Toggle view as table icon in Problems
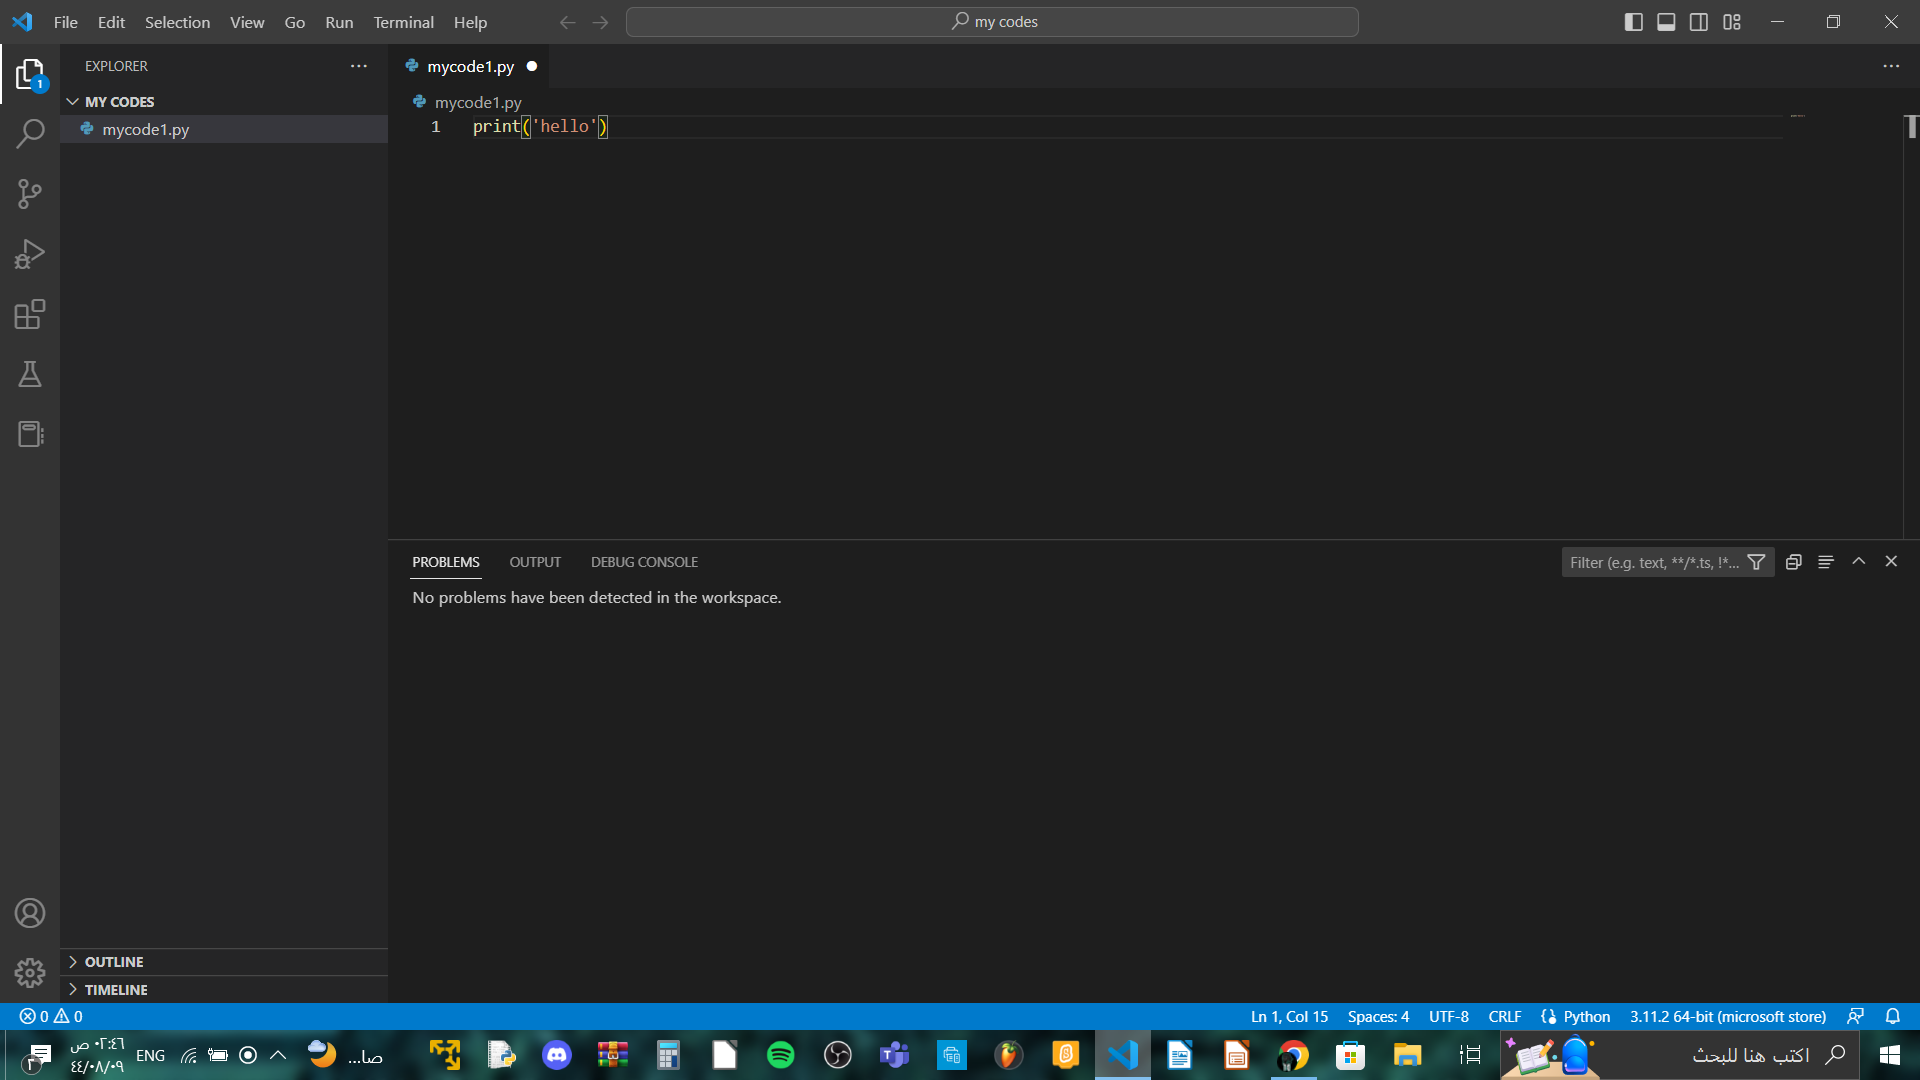The height and width of the screenshot is (1080, 1920). click(x=1826, y=562)
